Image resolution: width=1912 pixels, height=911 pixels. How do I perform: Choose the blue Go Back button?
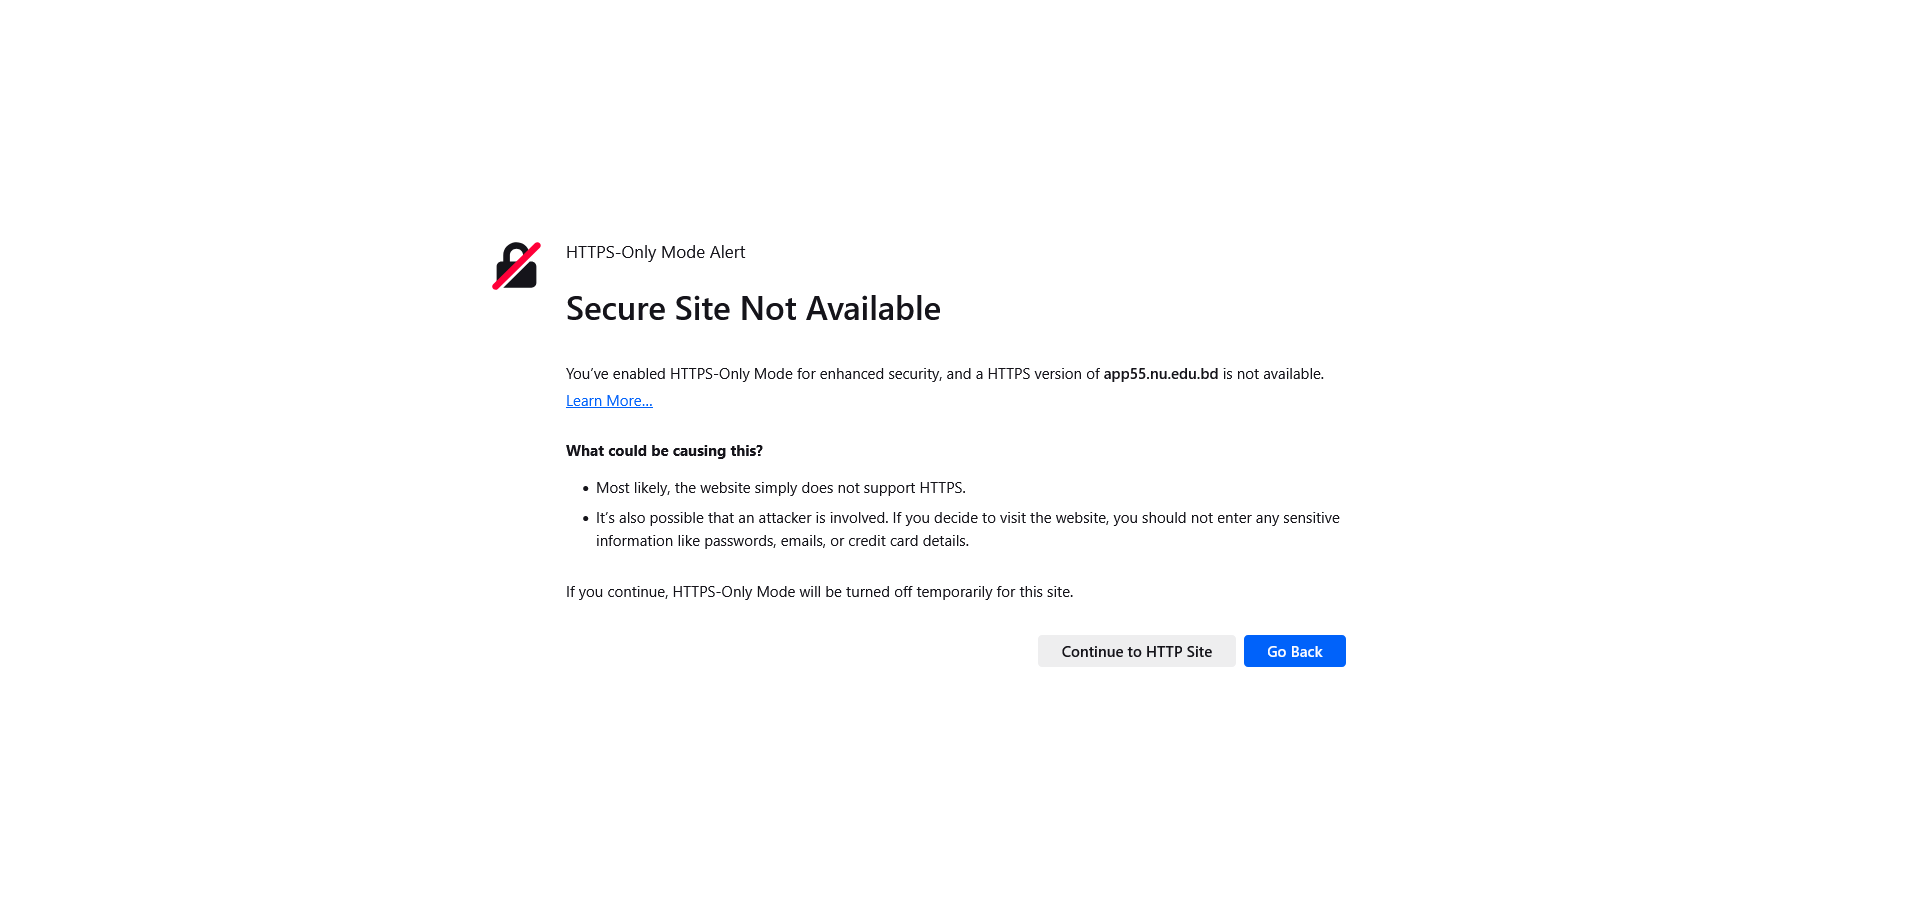(x=1294, y=651)
